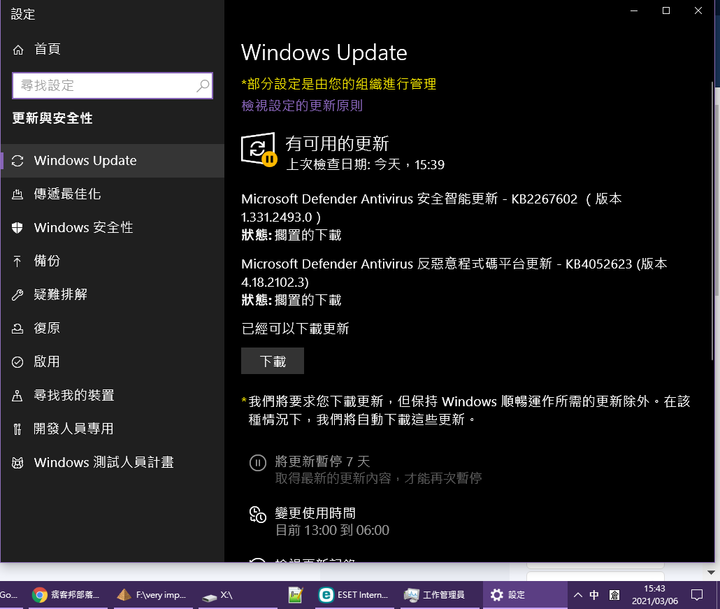Click the settings window vertical scrollbar

tap(712, 220)
